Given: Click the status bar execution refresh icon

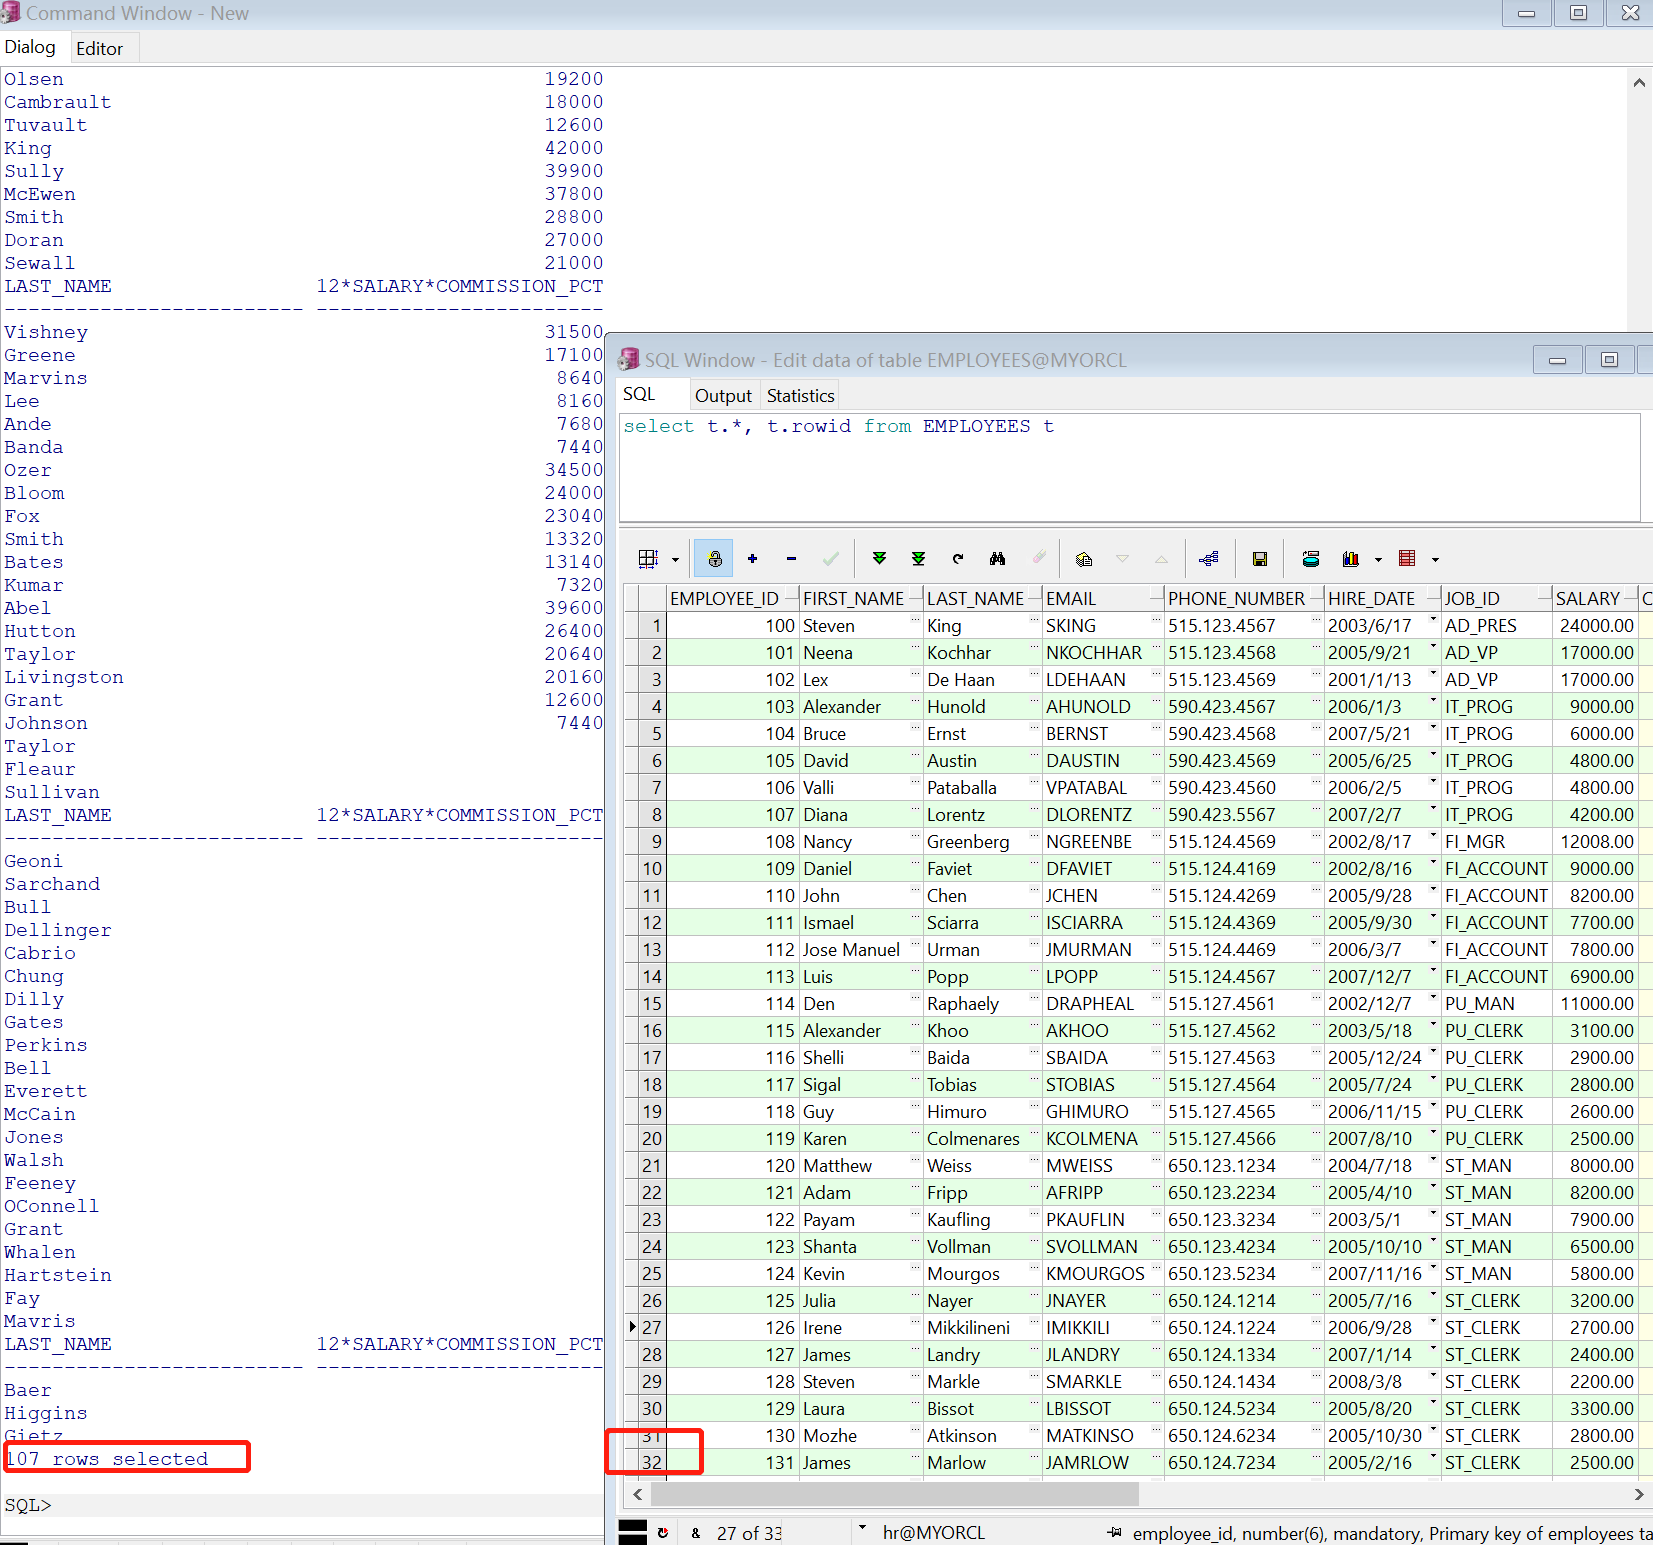Looking at the screenshot, I should [x=663, y=1532].
